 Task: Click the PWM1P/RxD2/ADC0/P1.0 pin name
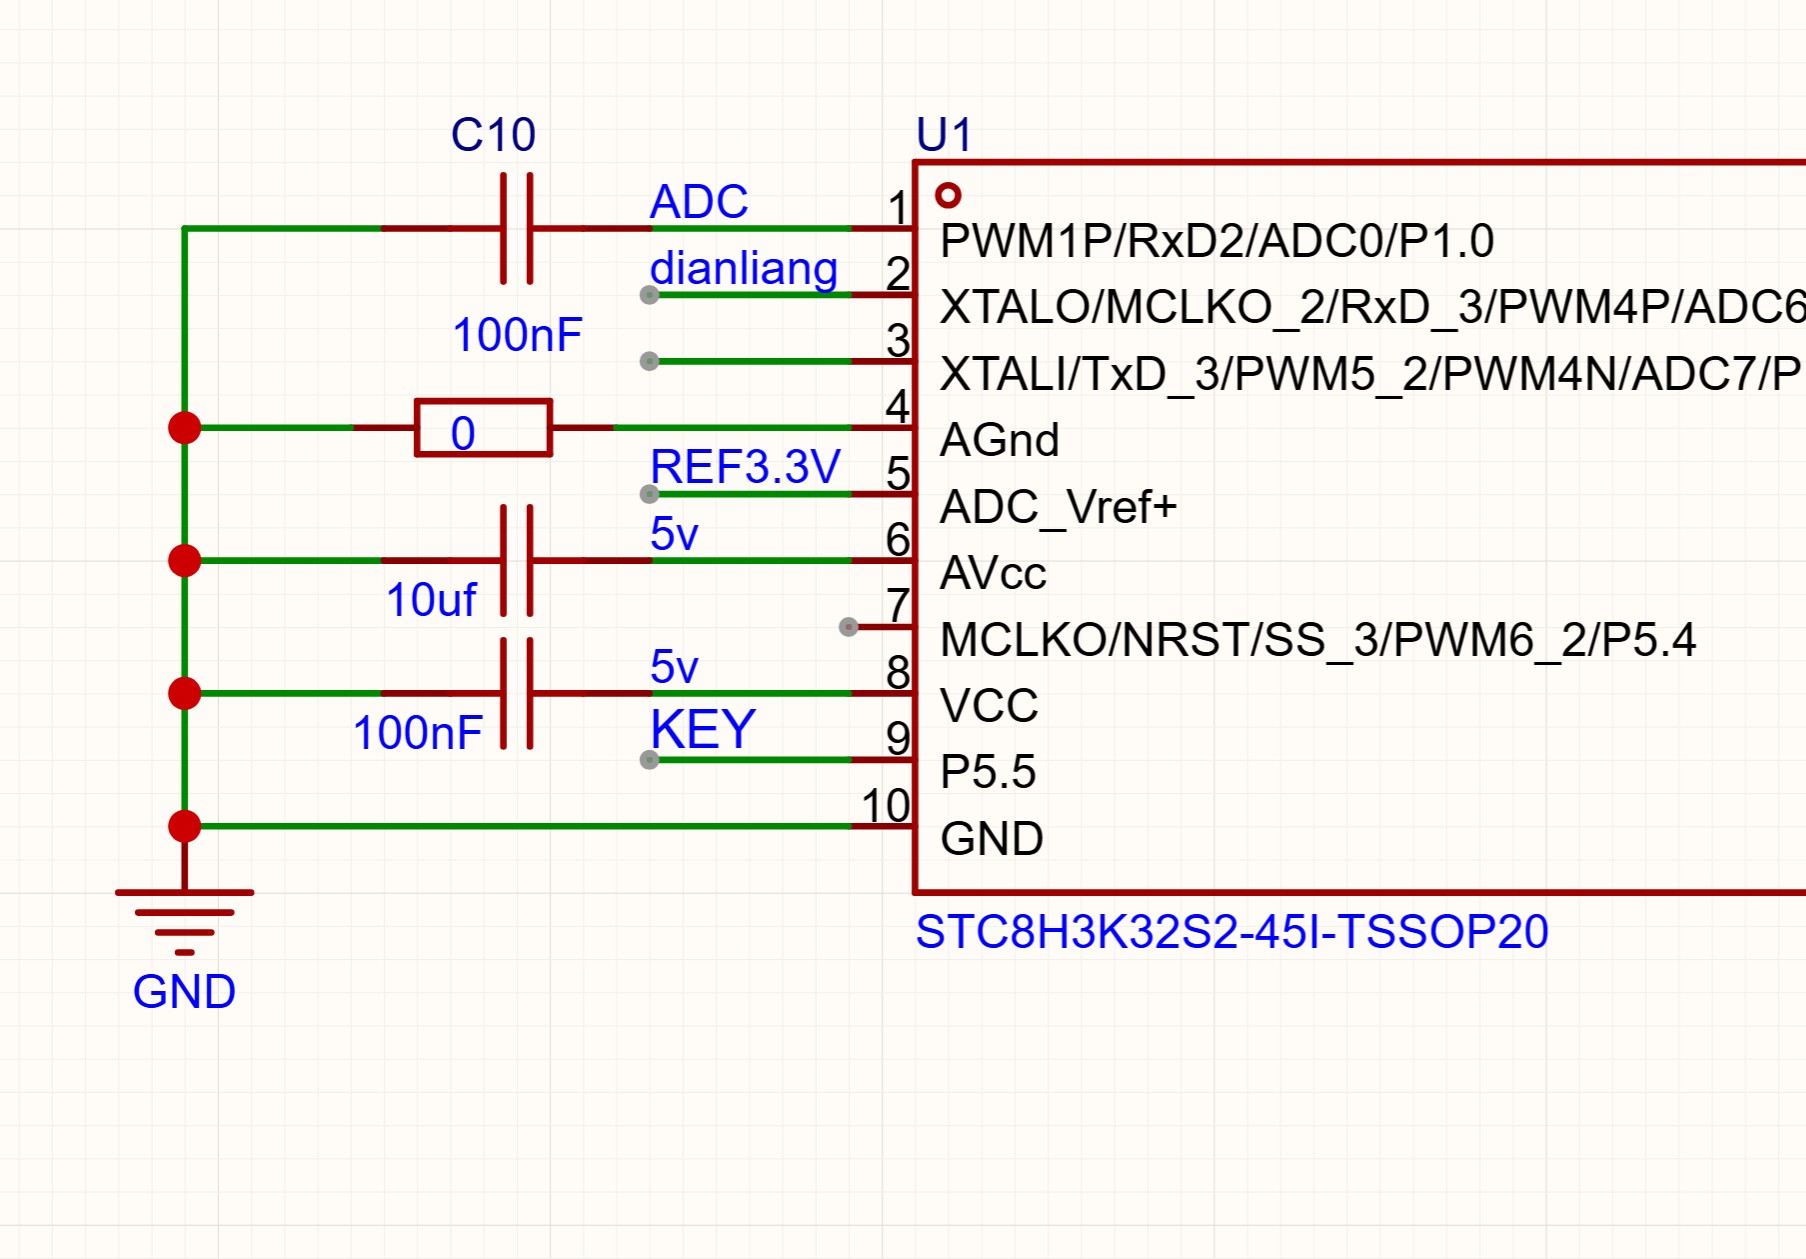tap(1217, 241)
